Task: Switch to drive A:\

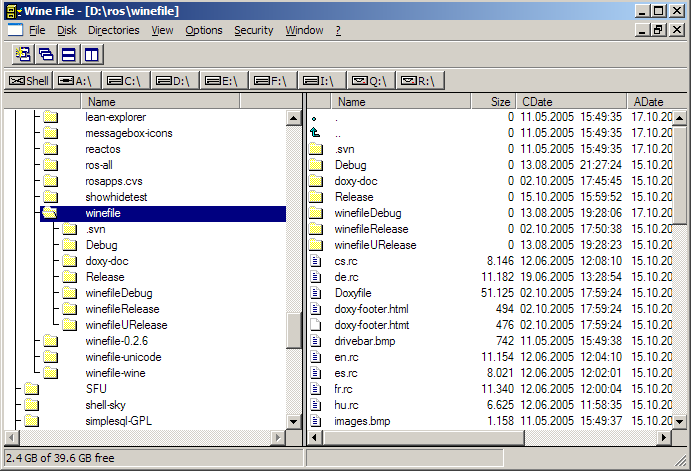Action: [78, 81]
